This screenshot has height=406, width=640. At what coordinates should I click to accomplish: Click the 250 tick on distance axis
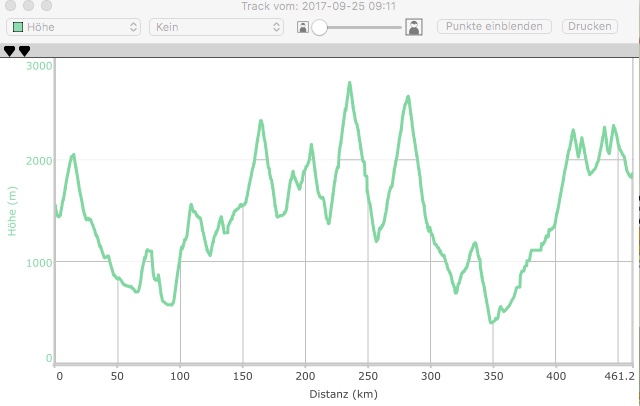pyautogui.click(x=367, y=378)
